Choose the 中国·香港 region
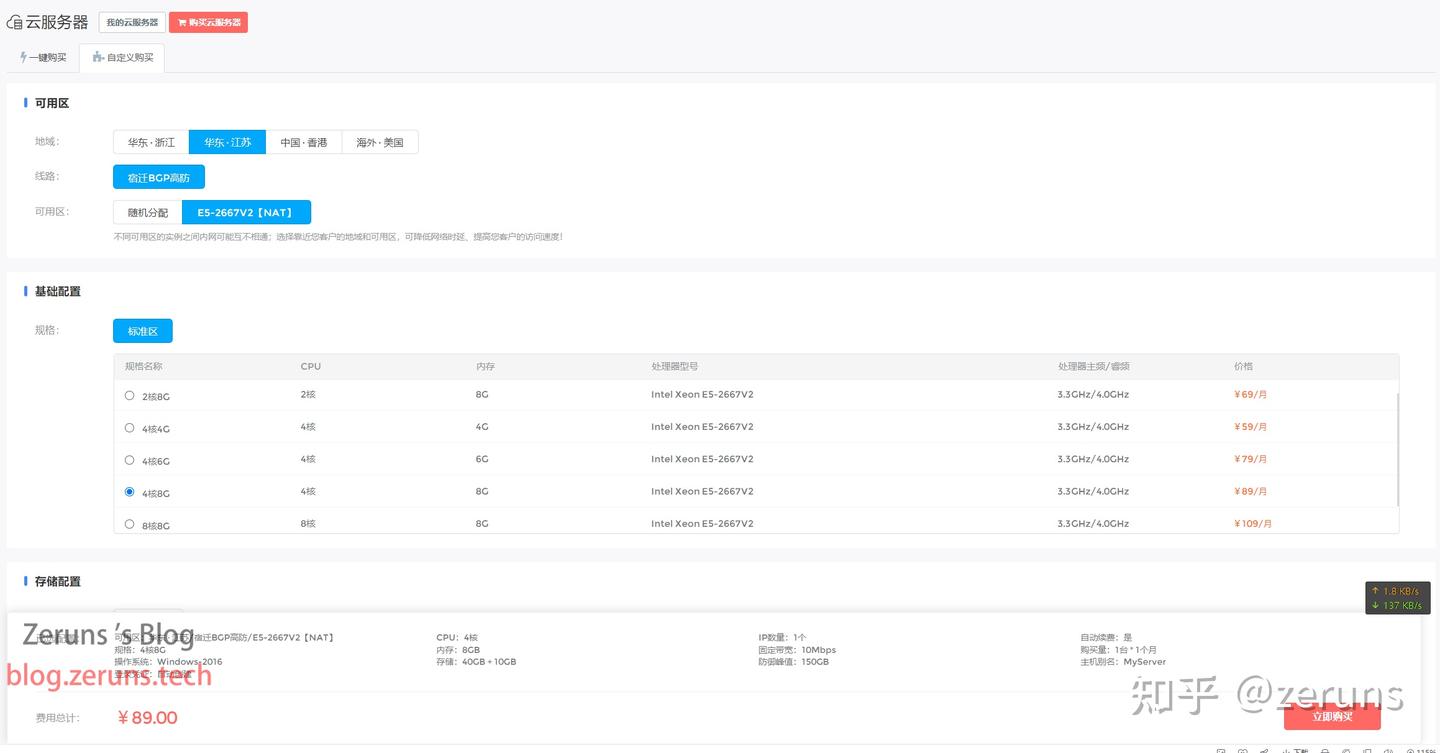The height and width of the screenshot is (753, 1440). point(304,142)
